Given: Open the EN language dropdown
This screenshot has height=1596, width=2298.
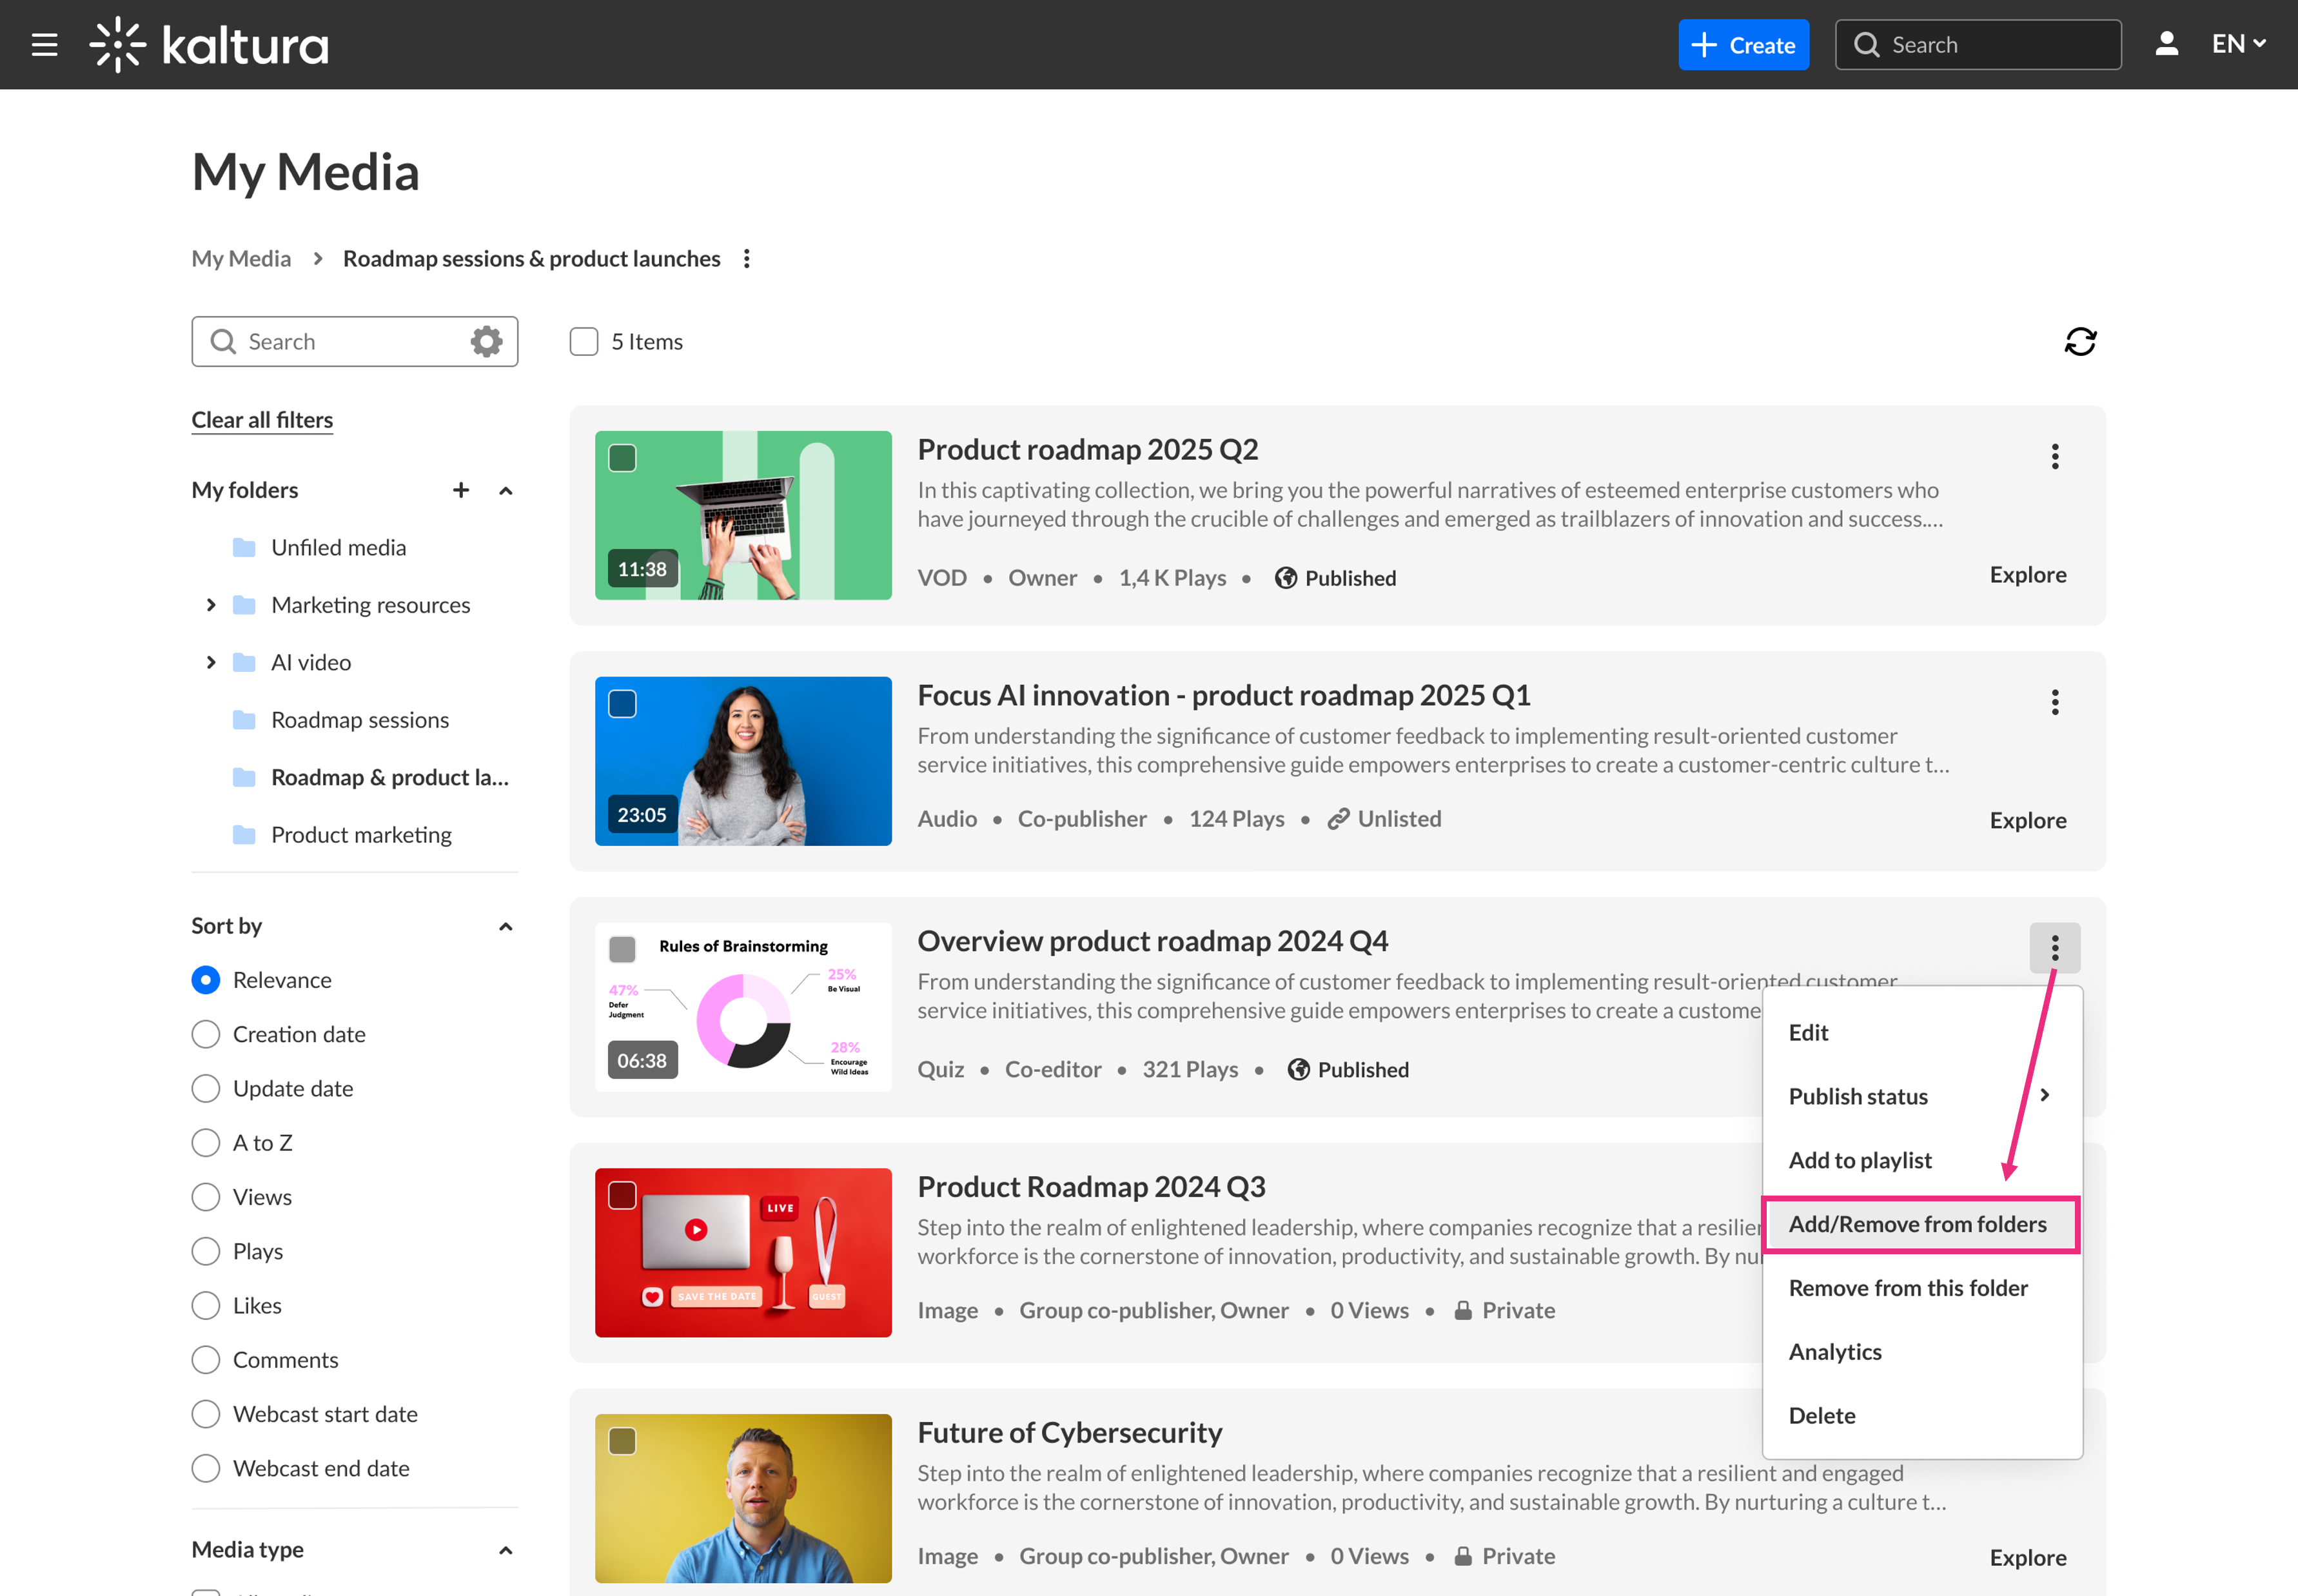Looking at the screenshot, I should pos(2238,44).
